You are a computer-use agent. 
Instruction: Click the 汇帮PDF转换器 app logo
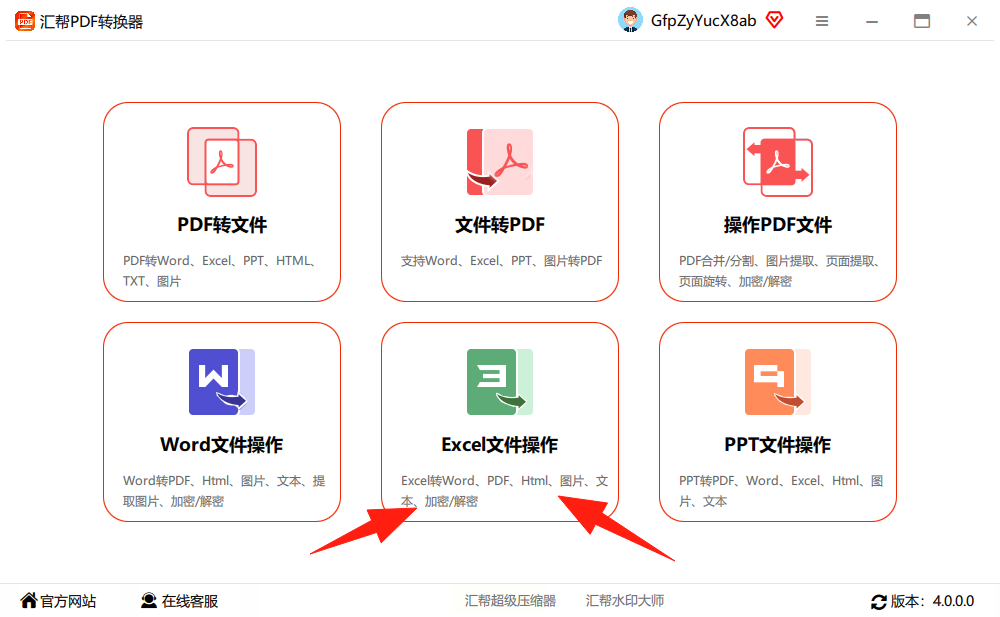pos(24,21)
